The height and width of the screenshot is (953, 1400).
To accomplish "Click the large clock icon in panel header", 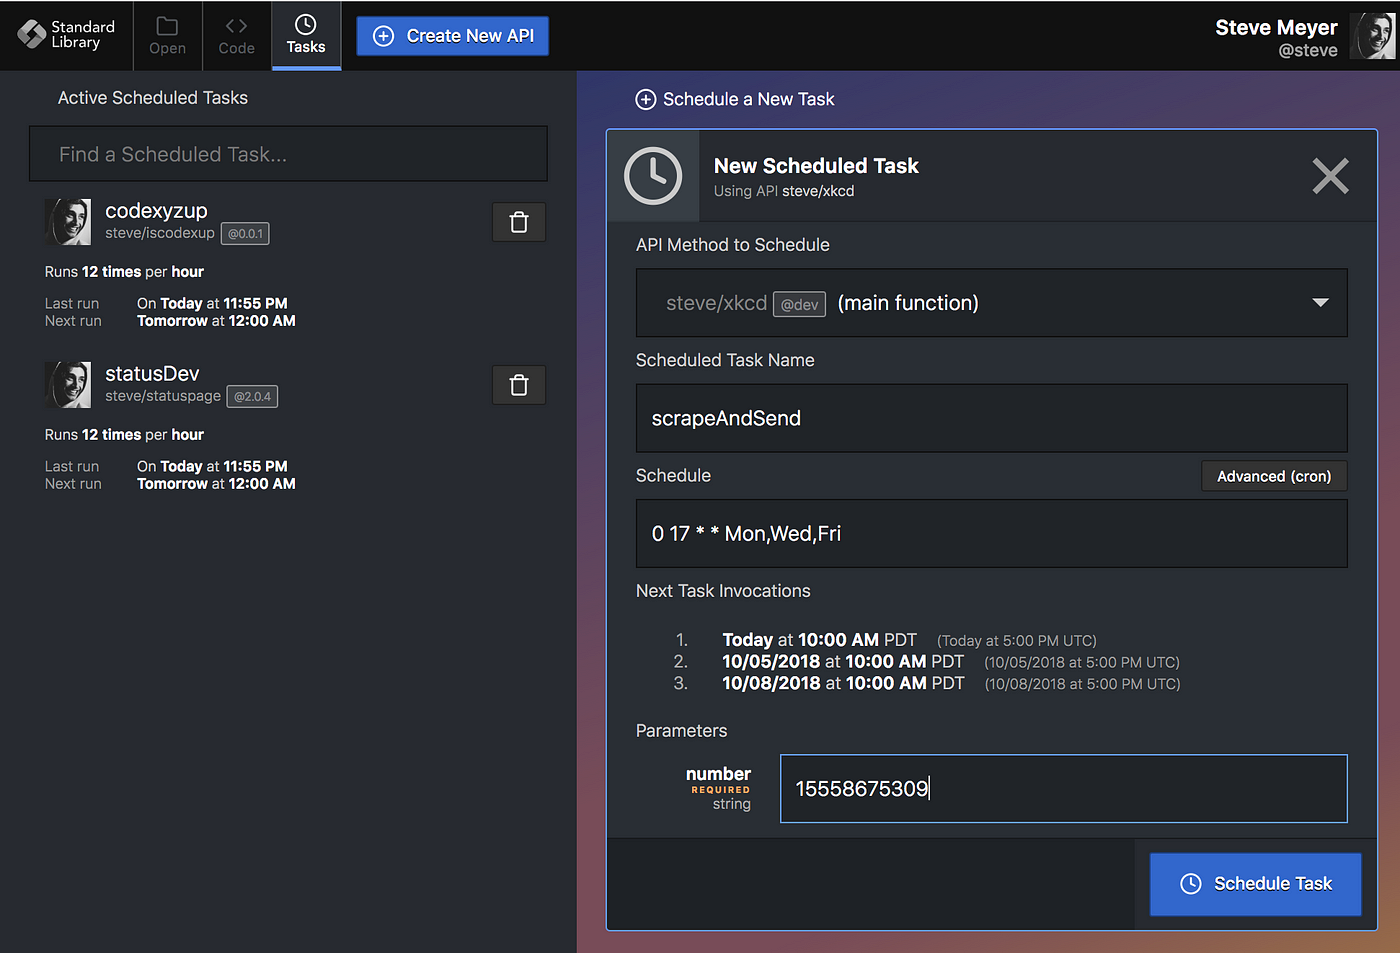I will click(653, 176).
